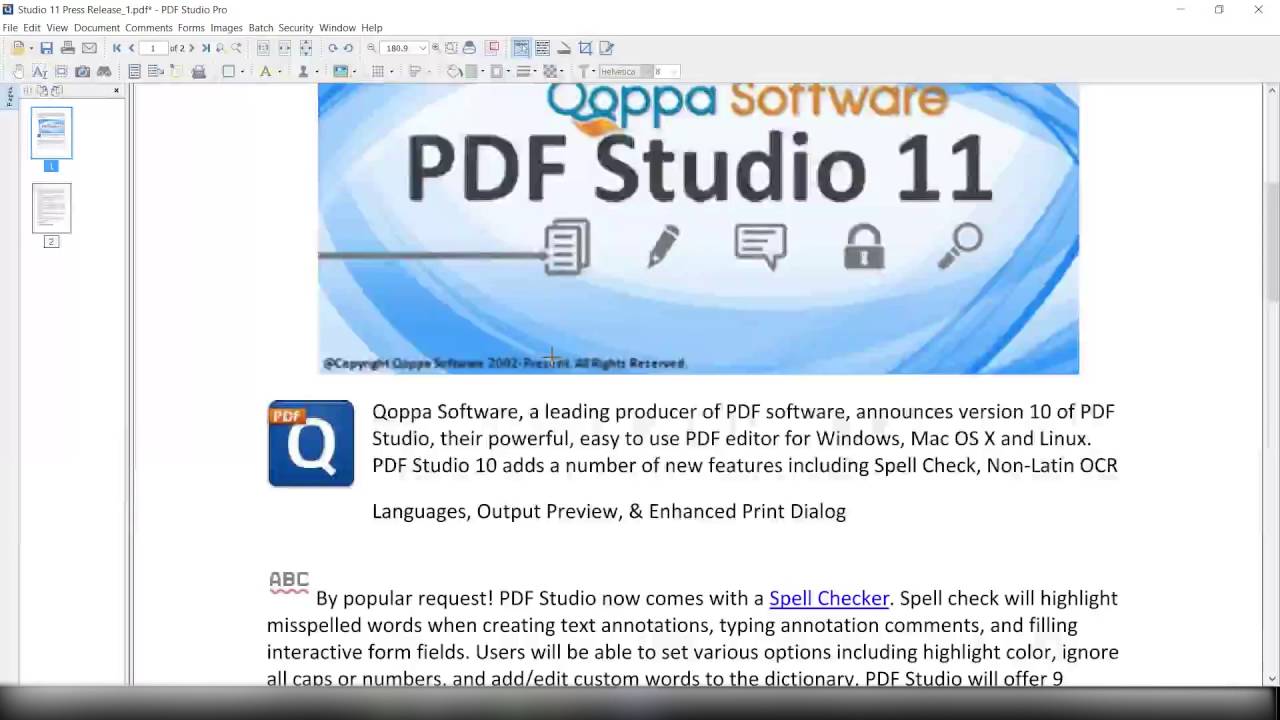This screenshot has width=1280, height=720.
Task: Click the Zoom out magnifier icon
Action: click(x=371, y=48)
